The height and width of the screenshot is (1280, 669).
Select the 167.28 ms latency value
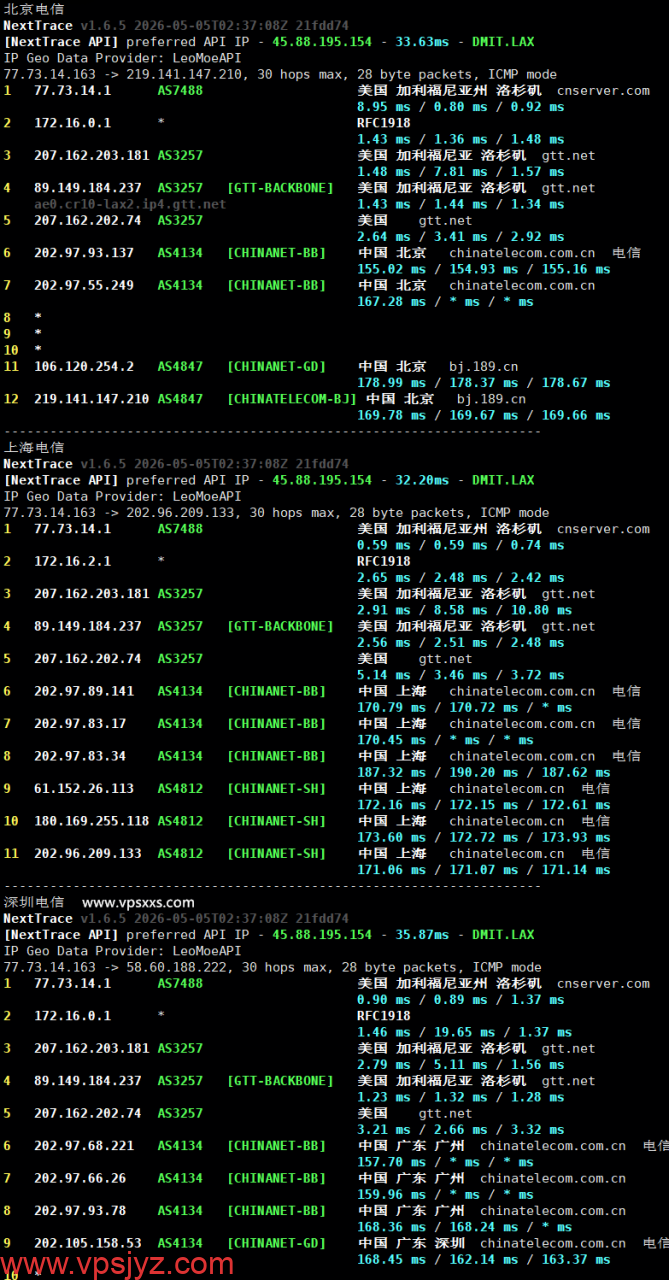click(x=391, y=301)
